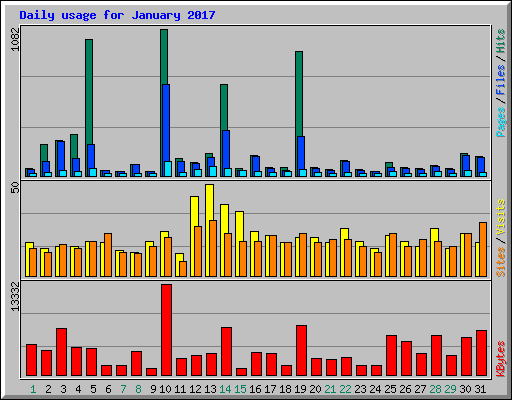Click day label 12 on the x-axis
Screen dimensions: 512x400
pyautogui.click(x=195, y=389)
